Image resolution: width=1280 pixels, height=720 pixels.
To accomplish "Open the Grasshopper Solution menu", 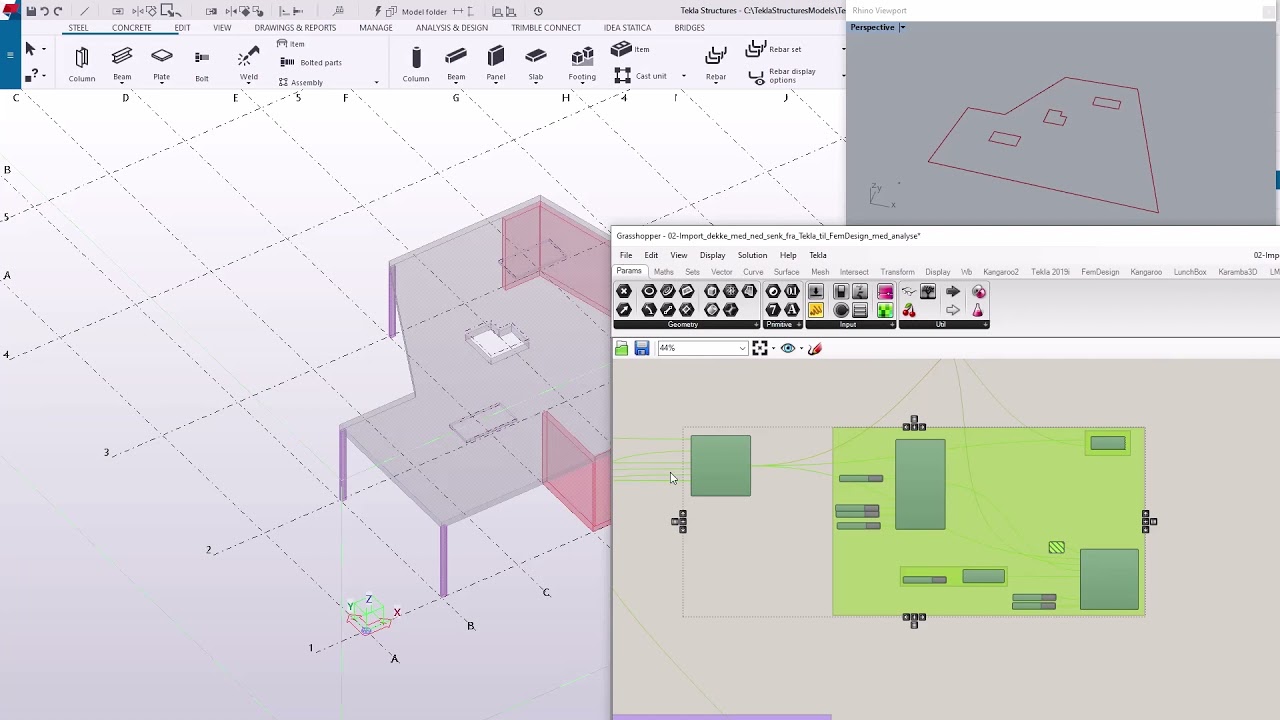I will tap(752, 255).
